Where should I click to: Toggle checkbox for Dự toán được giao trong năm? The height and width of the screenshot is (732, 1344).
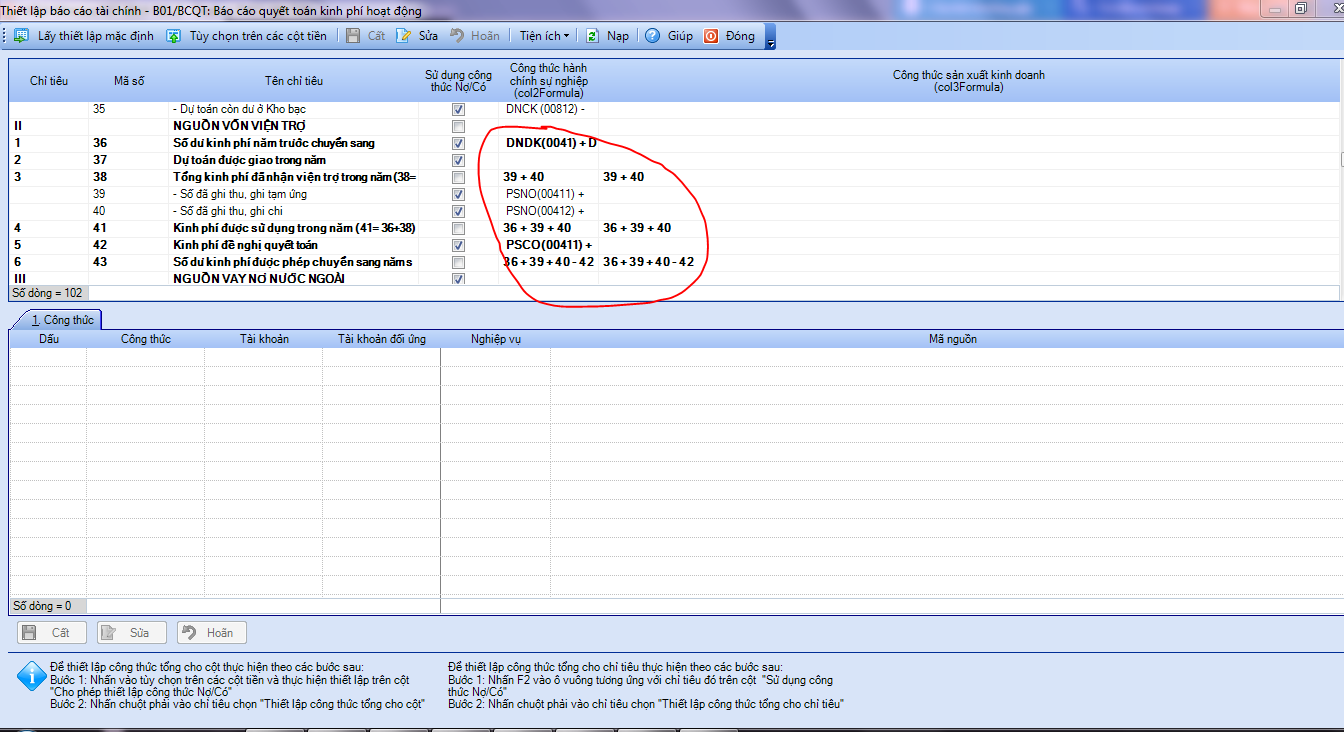pyautogui.click(x=458, y=161)
